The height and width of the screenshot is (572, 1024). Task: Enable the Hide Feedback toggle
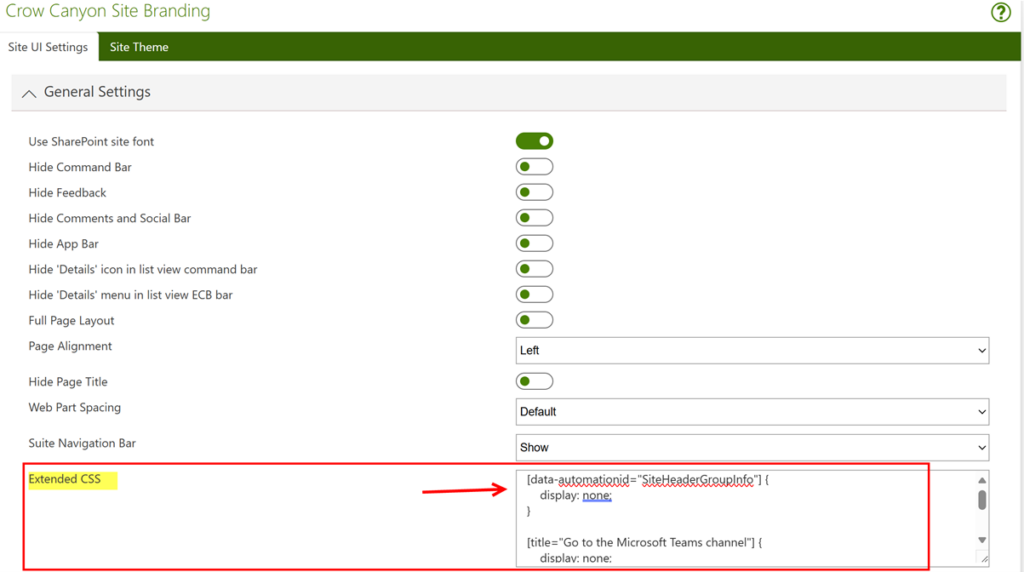click(x=534, y=192)
